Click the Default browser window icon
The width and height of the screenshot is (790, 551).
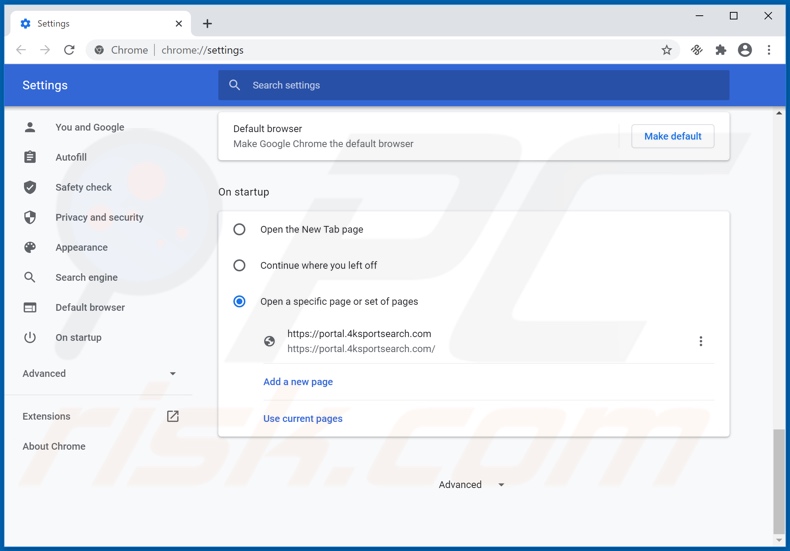coord(30,307)
